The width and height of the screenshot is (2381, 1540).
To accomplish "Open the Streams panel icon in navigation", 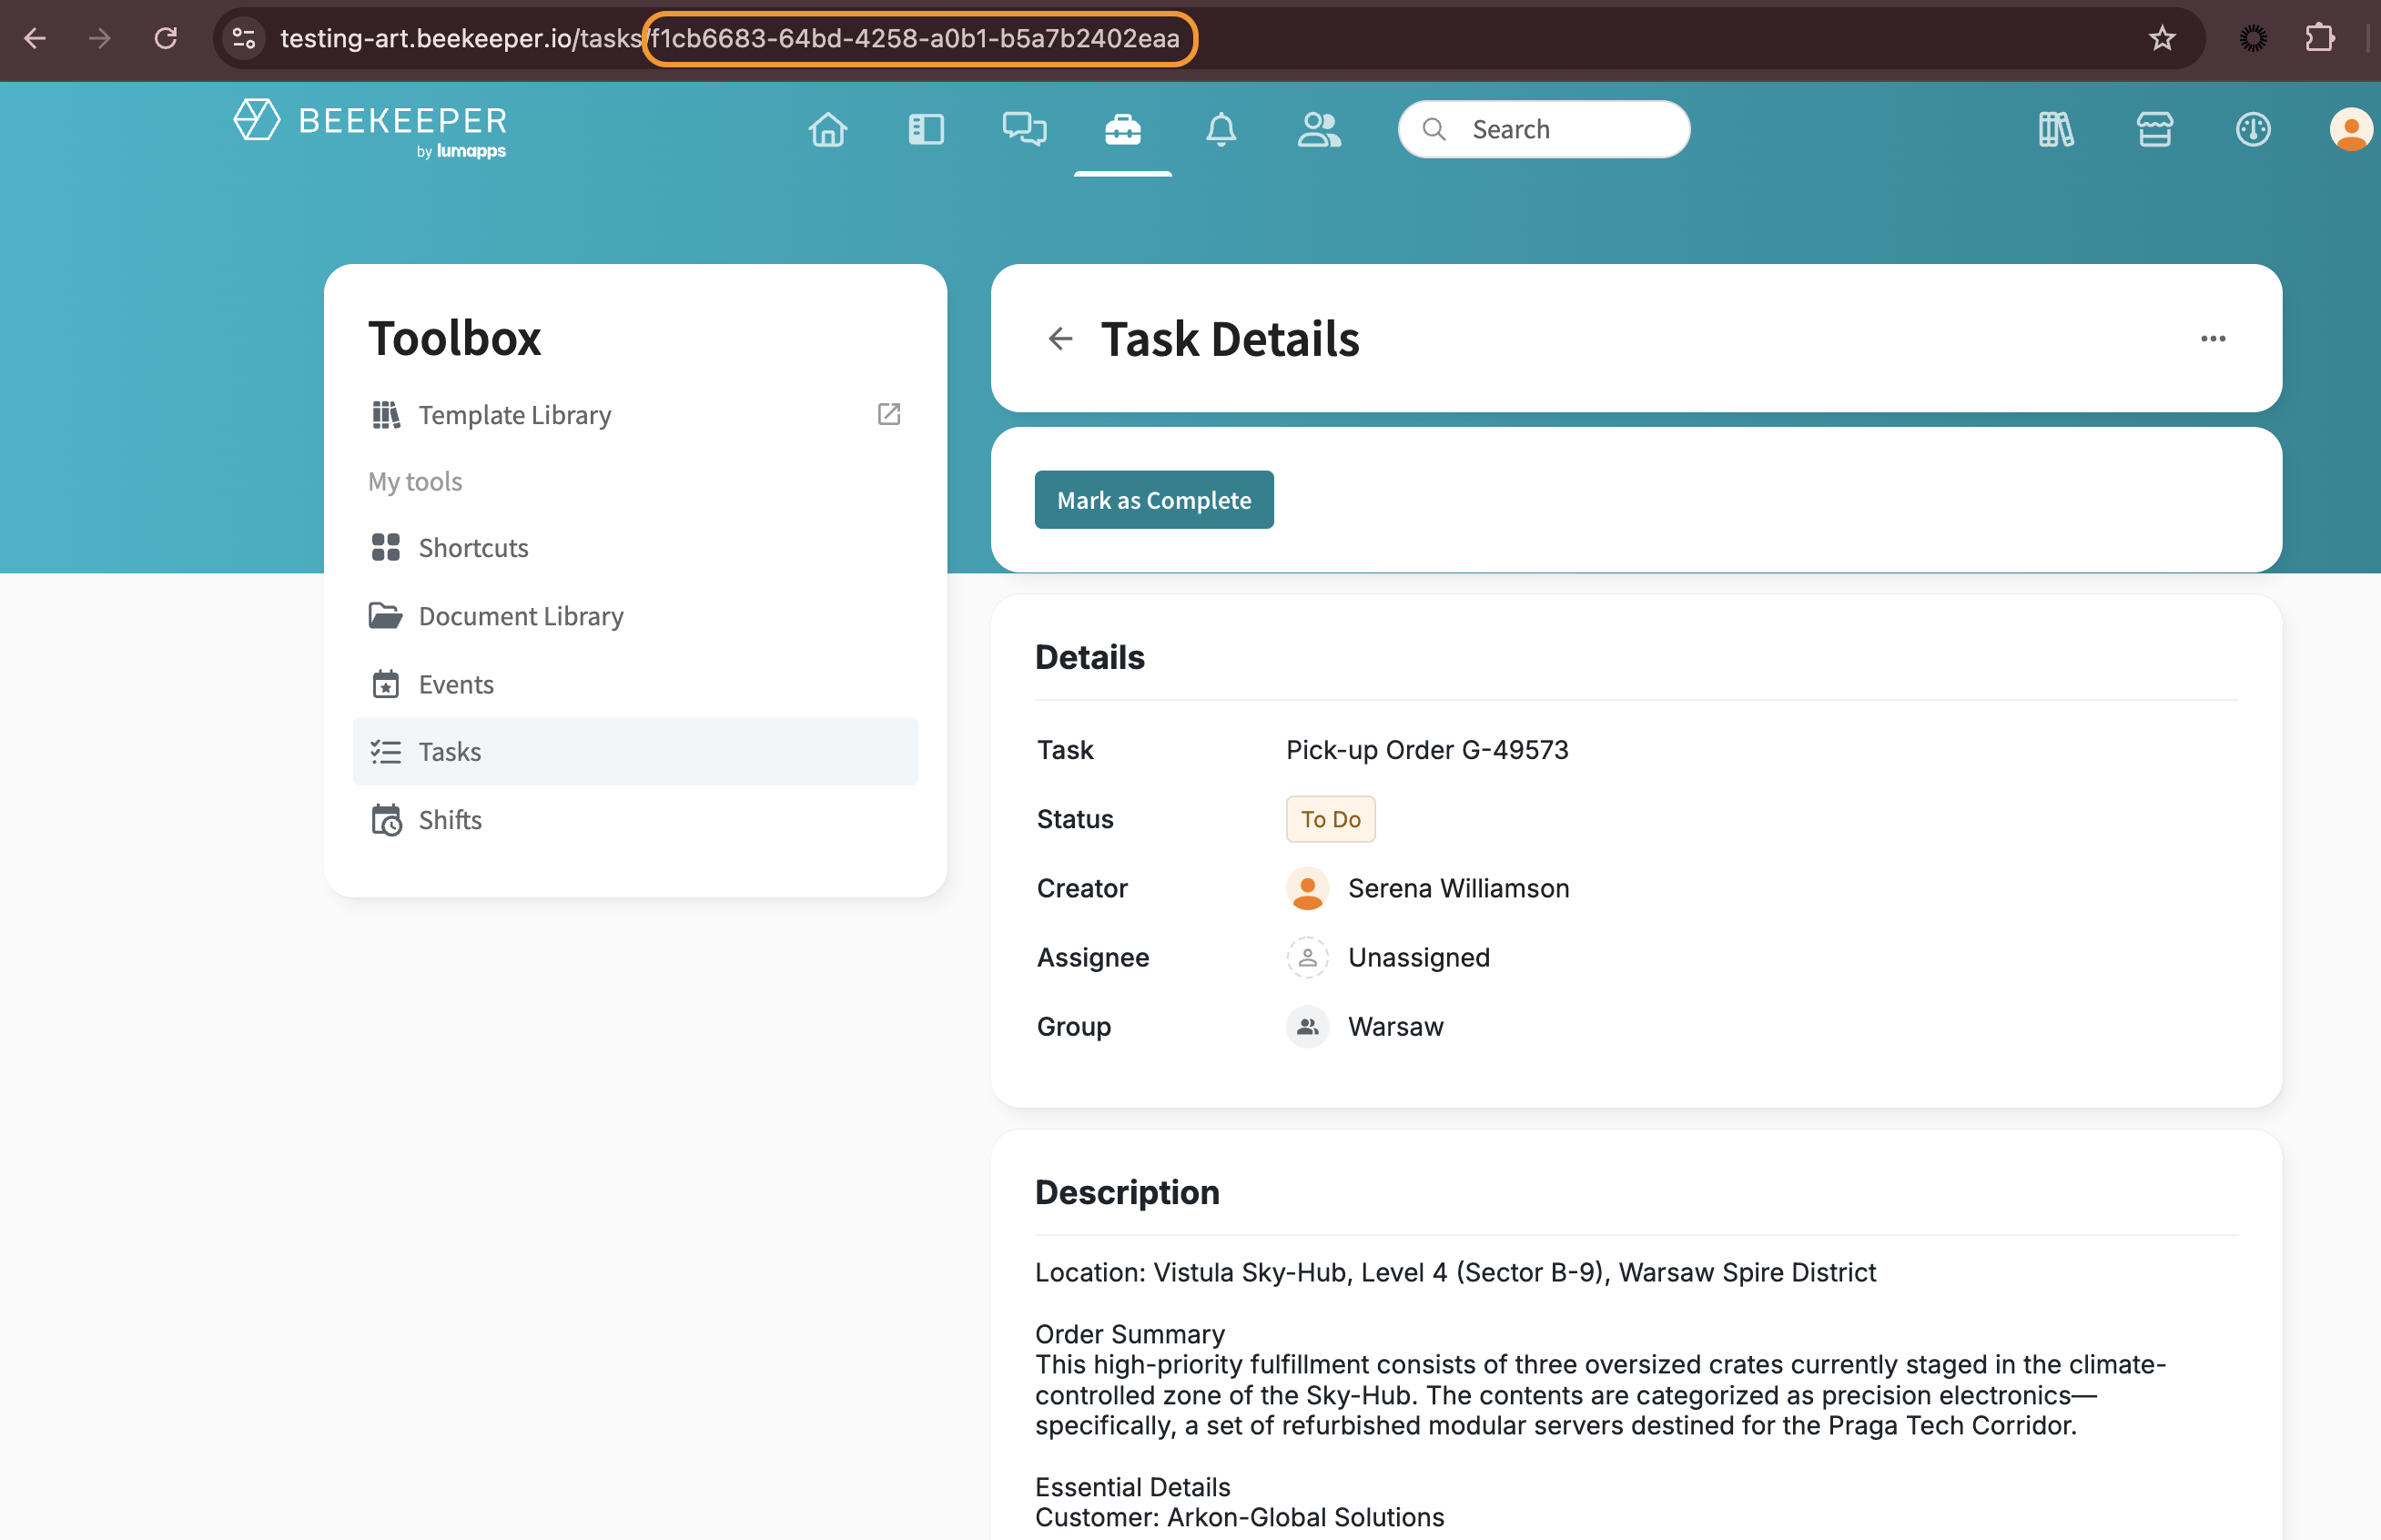I will (x=926, y=129).
